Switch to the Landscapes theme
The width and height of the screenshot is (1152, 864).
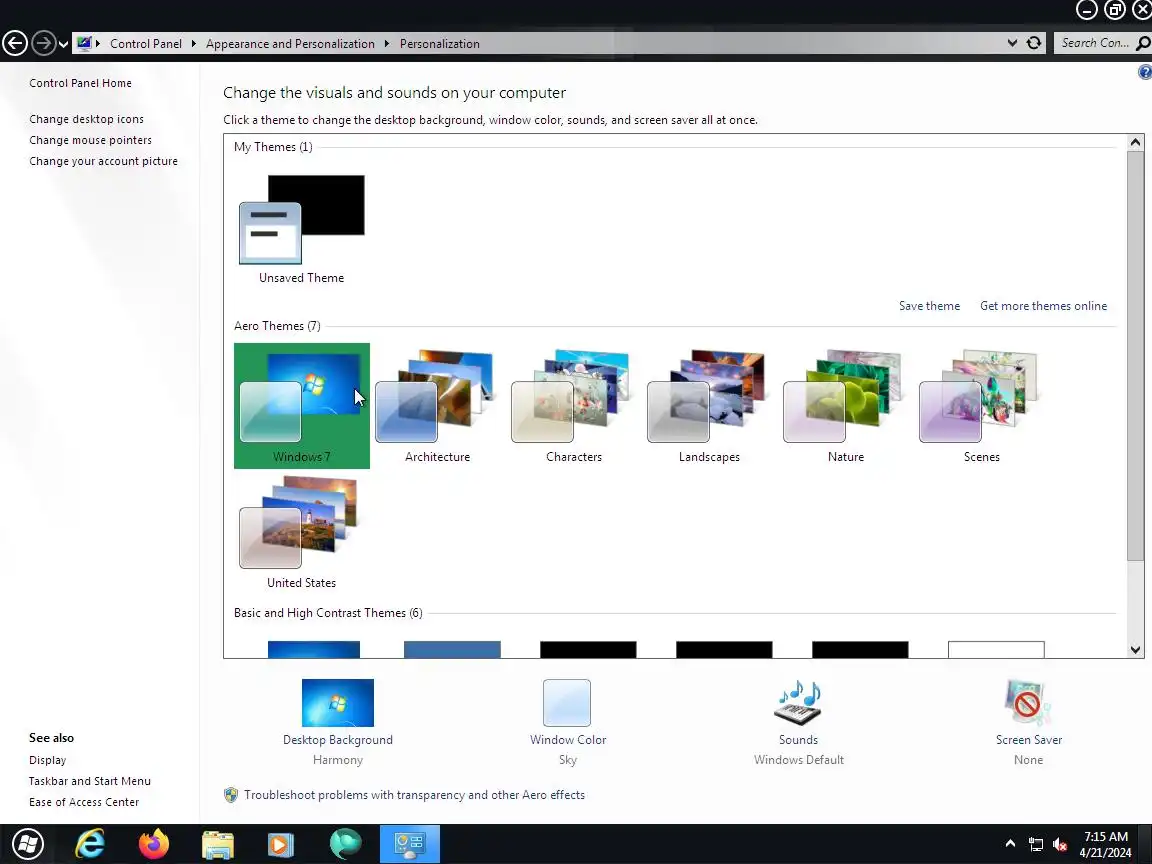[x=709, y=406]
